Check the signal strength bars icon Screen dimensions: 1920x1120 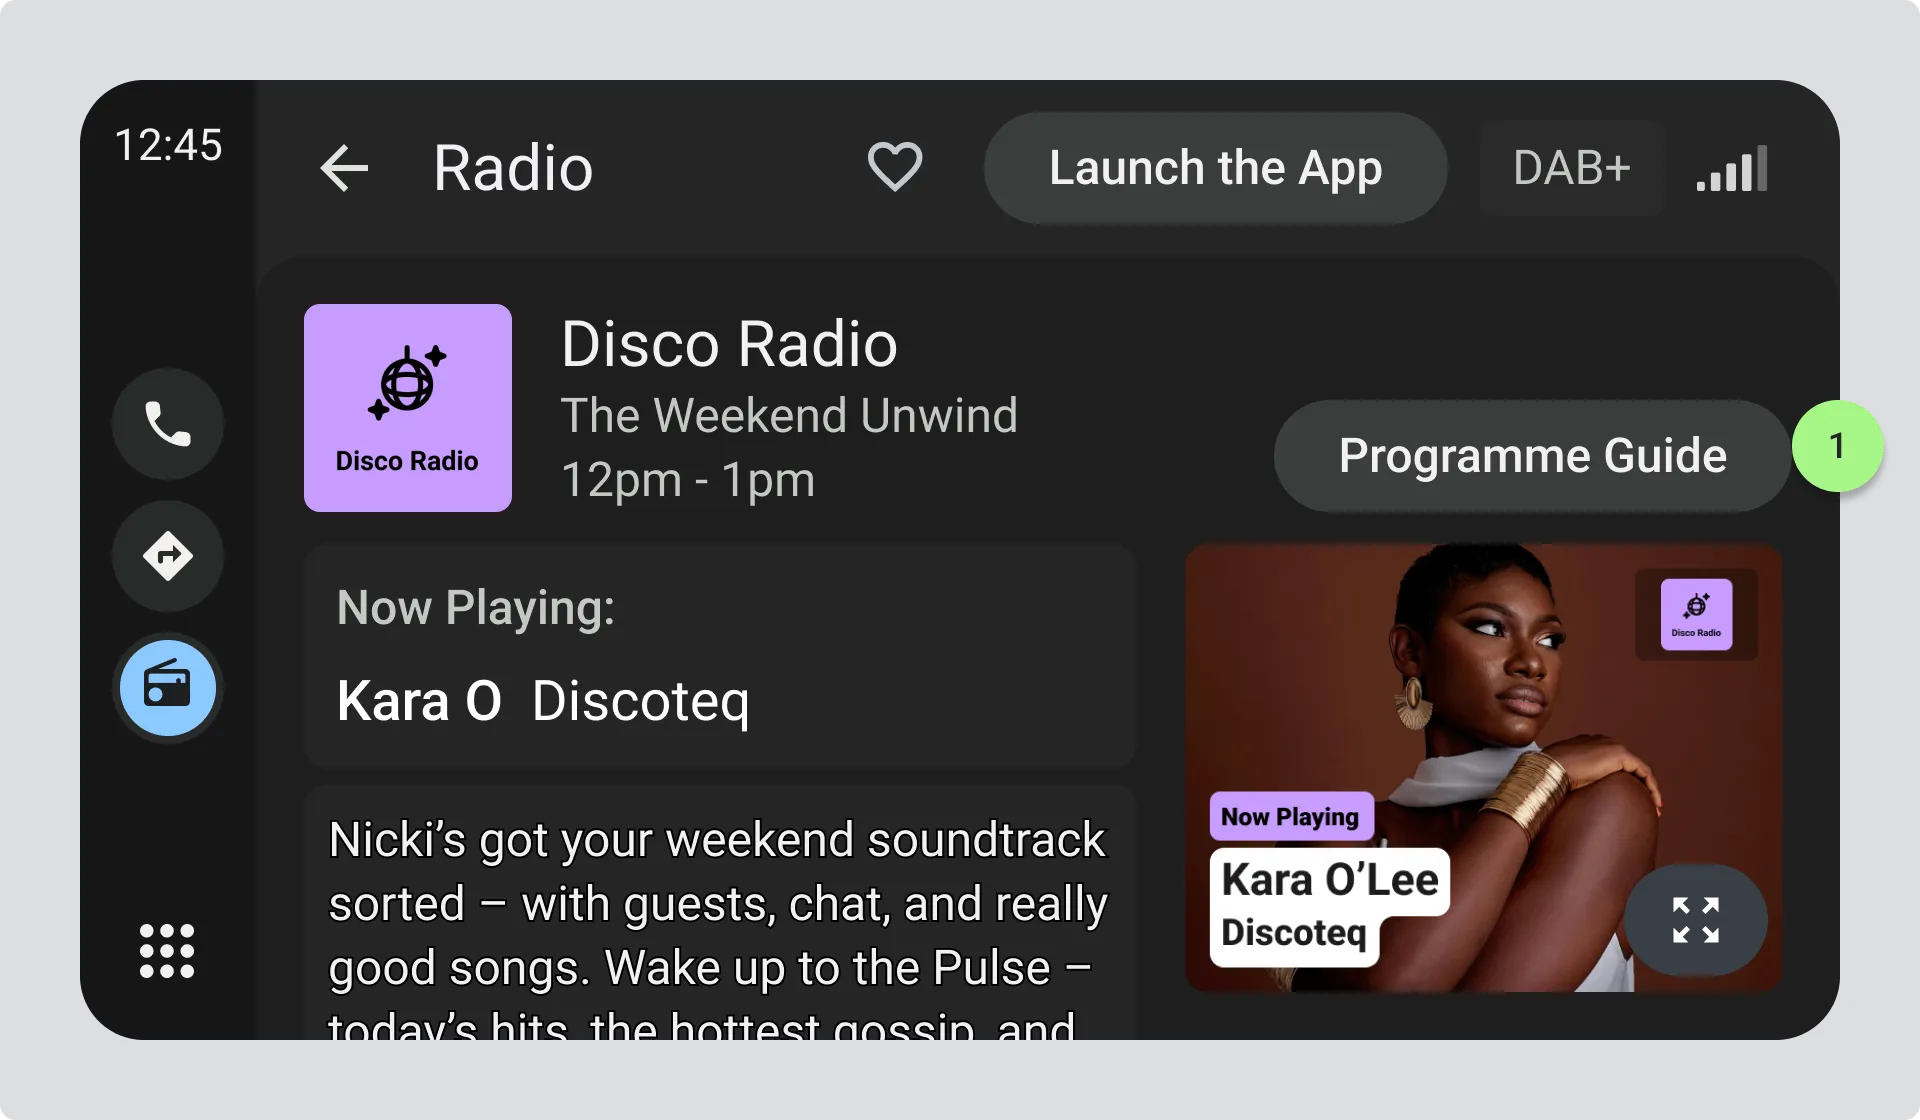coord(1733,169)
